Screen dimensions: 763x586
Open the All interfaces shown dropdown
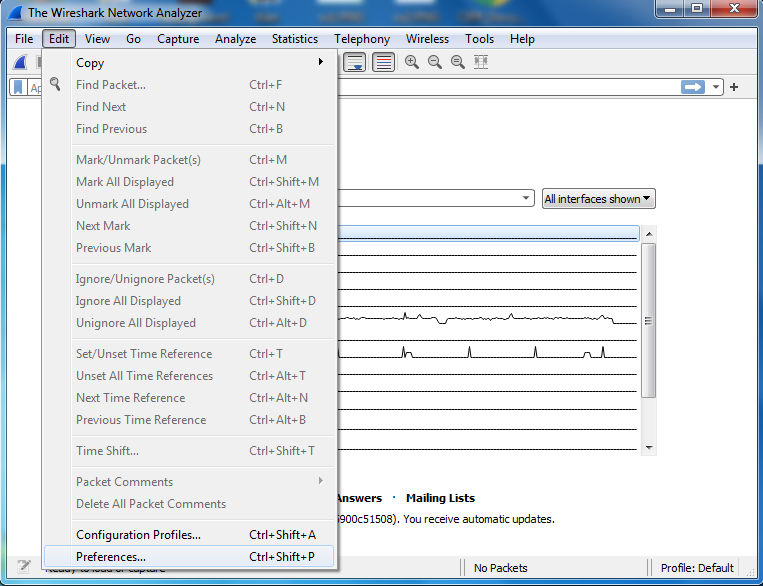click(599, 199)
